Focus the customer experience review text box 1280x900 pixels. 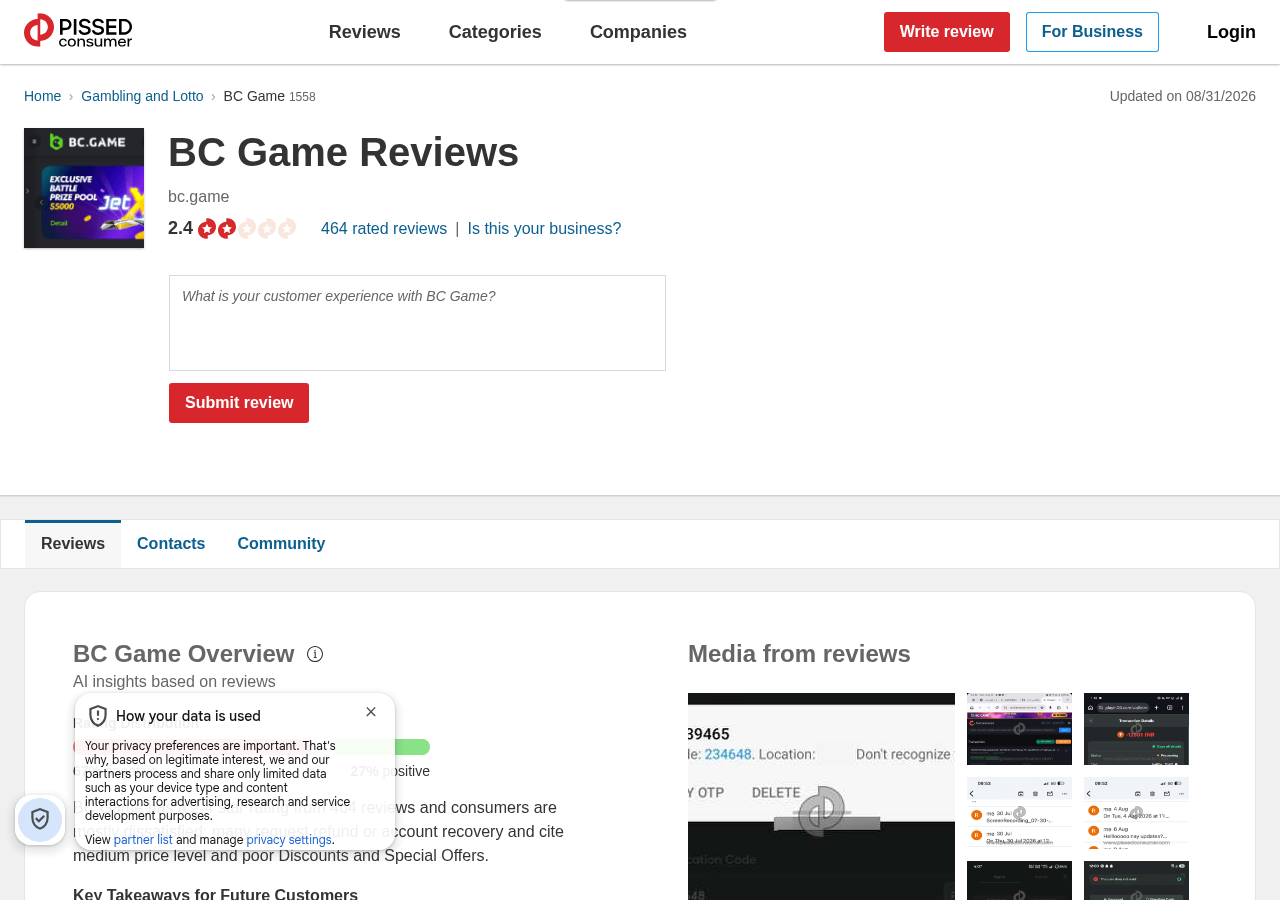pyautogui.click(x=417, y=323)
